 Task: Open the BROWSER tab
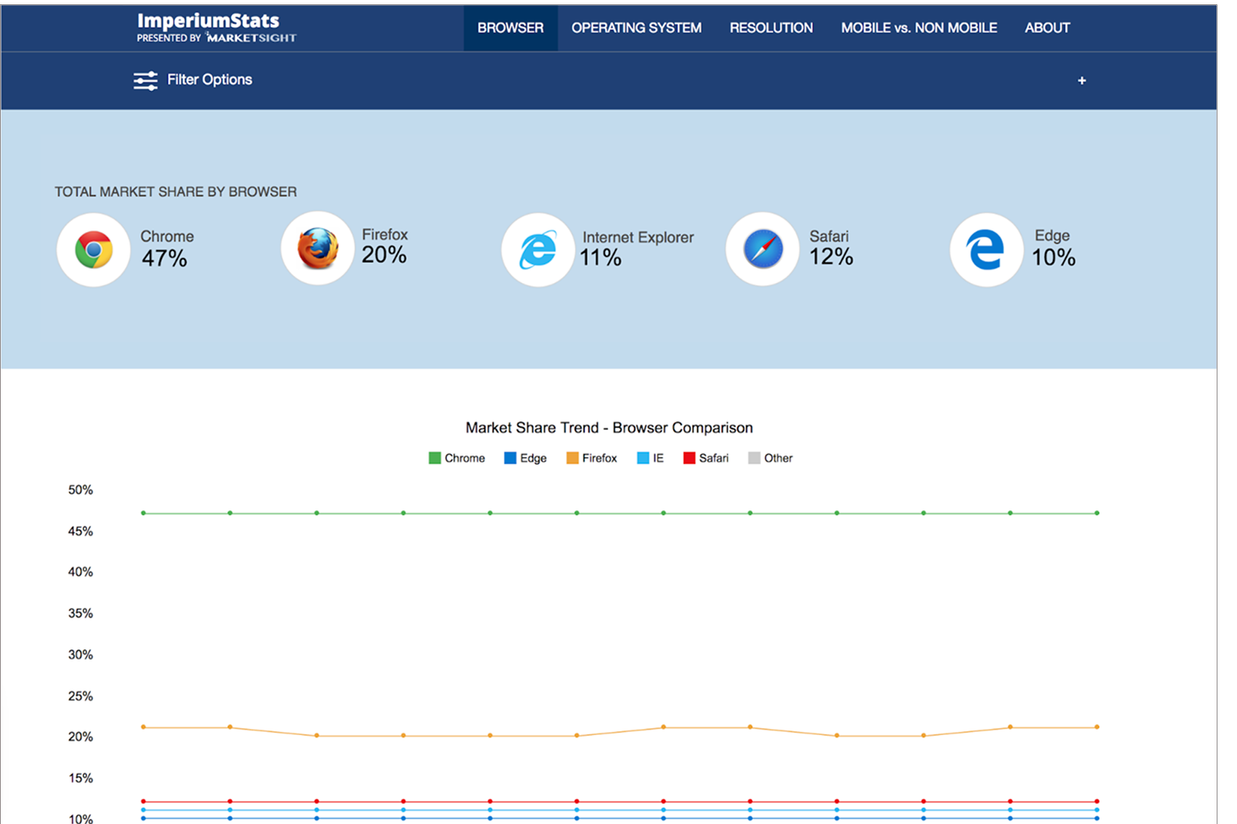click(x=511, y=28)
